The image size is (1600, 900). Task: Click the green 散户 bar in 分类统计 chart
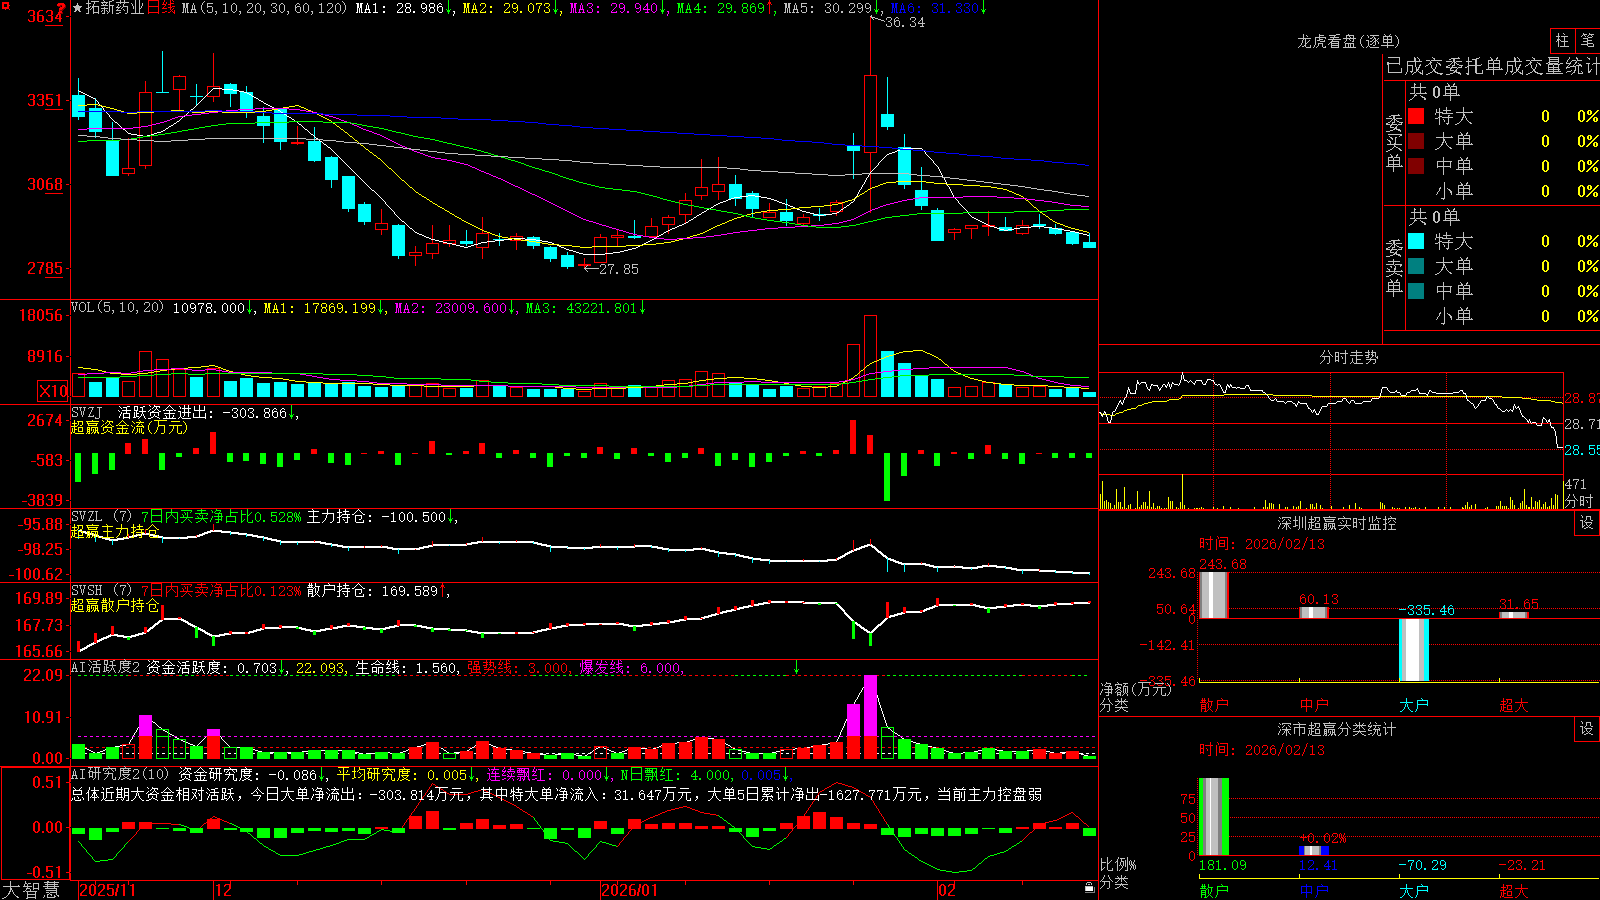point(1214,817)
